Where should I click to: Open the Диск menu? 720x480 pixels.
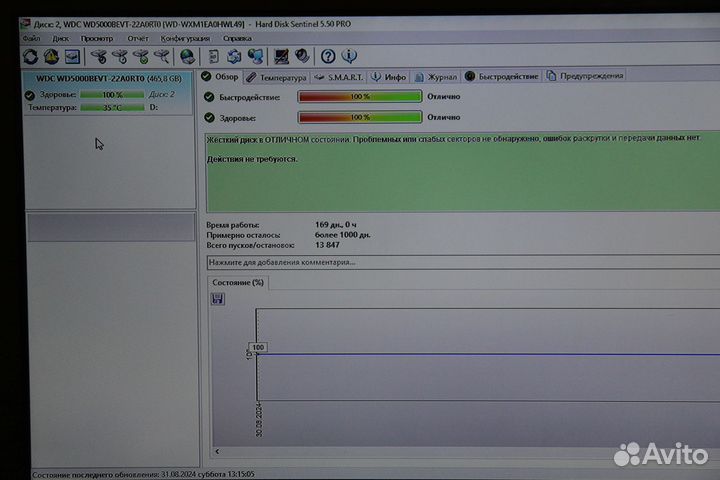tap(60, 39)
